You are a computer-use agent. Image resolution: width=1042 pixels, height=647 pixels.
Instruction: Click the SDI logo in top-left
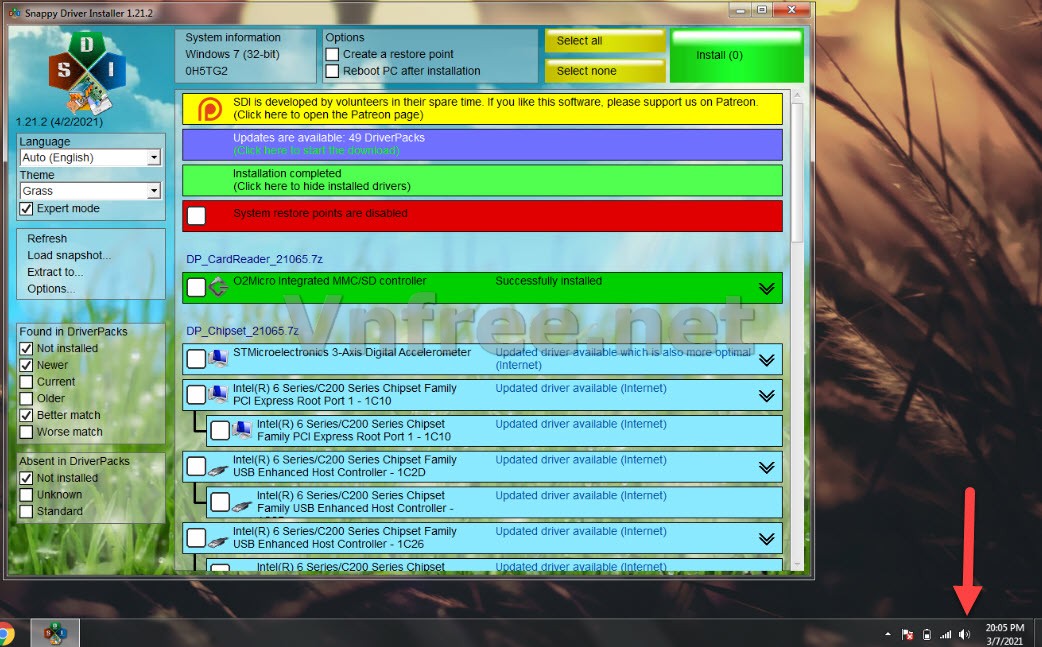coord(87,69)
